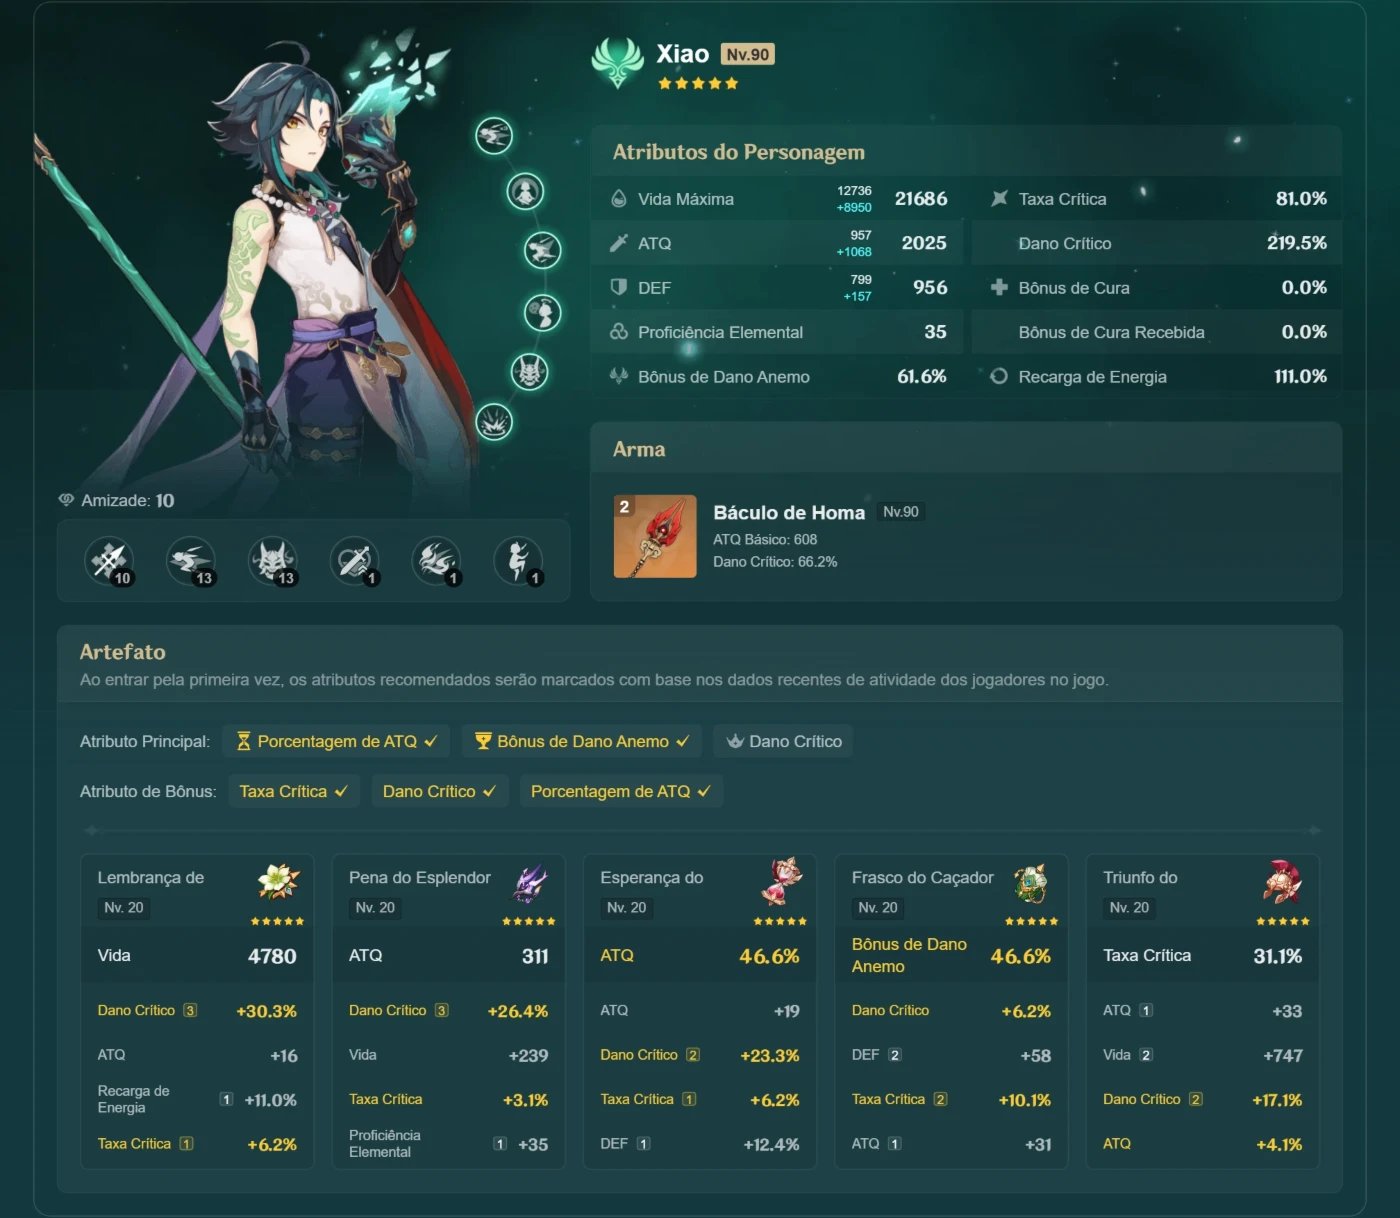
Task: Click the Triunfo do Taxa Crítica 31.1% value
Action: [x=1278, y=956]
